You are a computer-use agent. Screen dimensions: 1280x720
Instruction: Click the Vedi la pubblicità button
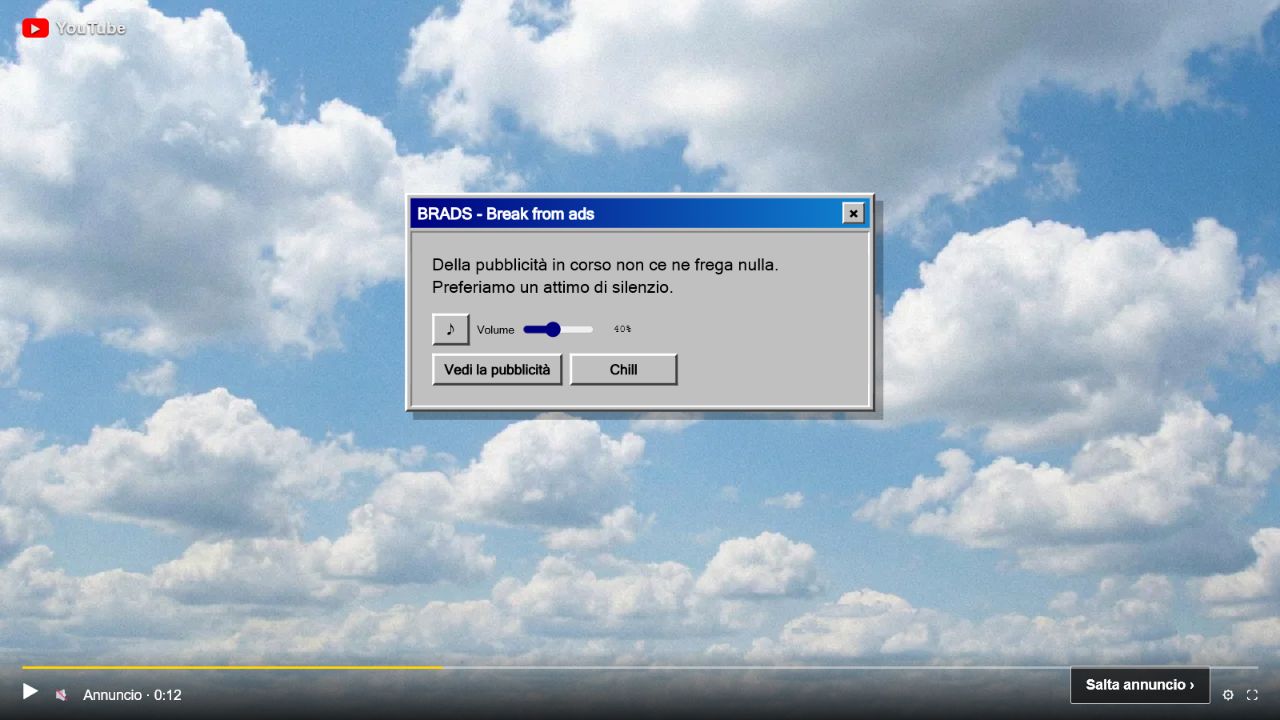[x=497, y=369]
